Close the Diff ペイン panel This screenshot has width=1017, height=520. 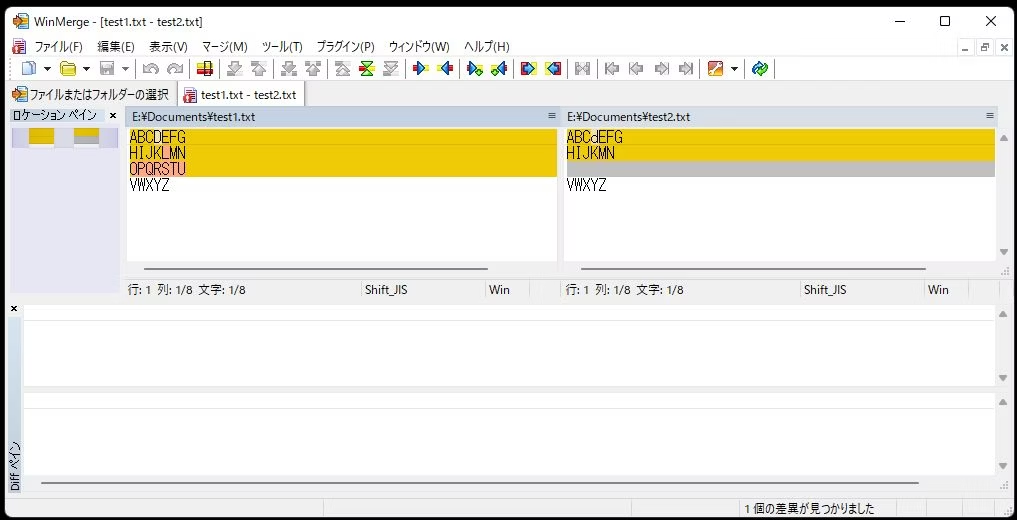pyautogui.click(x=14, y=309)
